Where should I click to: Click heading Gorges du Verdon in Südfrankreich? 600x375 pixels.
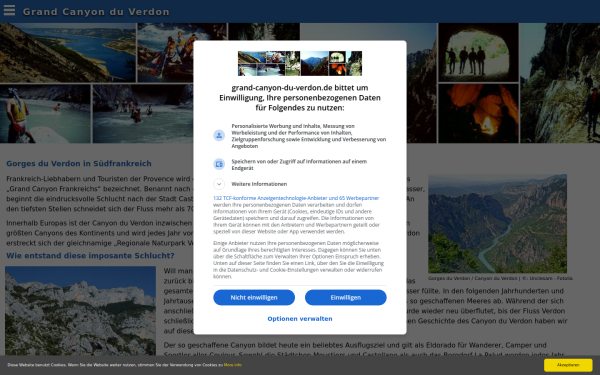pos(79,164)
